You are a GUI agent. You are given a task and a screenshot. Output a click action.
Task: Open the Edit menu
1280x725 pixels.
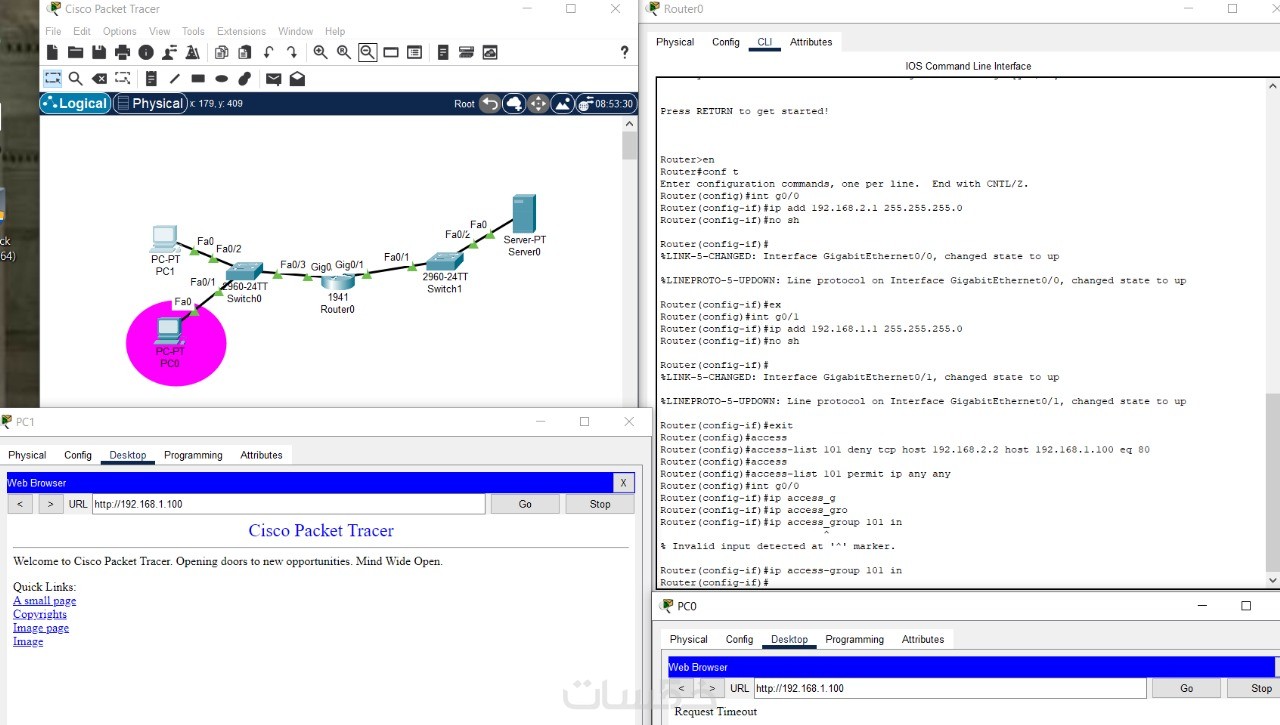point(82,31)
